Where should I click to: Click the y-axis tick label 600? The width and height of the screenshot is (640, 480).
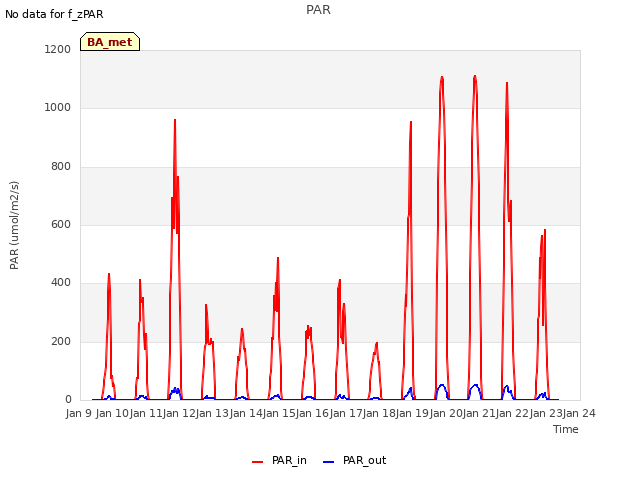(61, 224)
